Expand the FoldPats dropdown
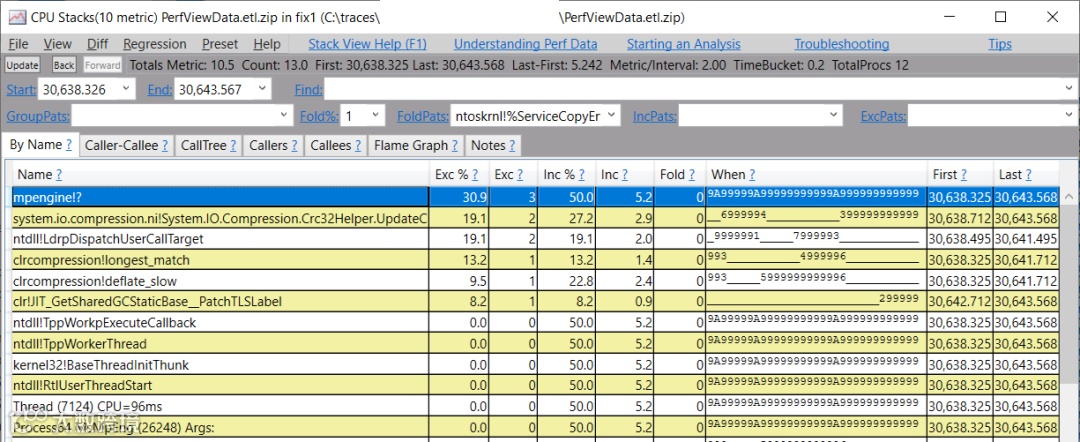1080x442 pixels. click(612, 116)
